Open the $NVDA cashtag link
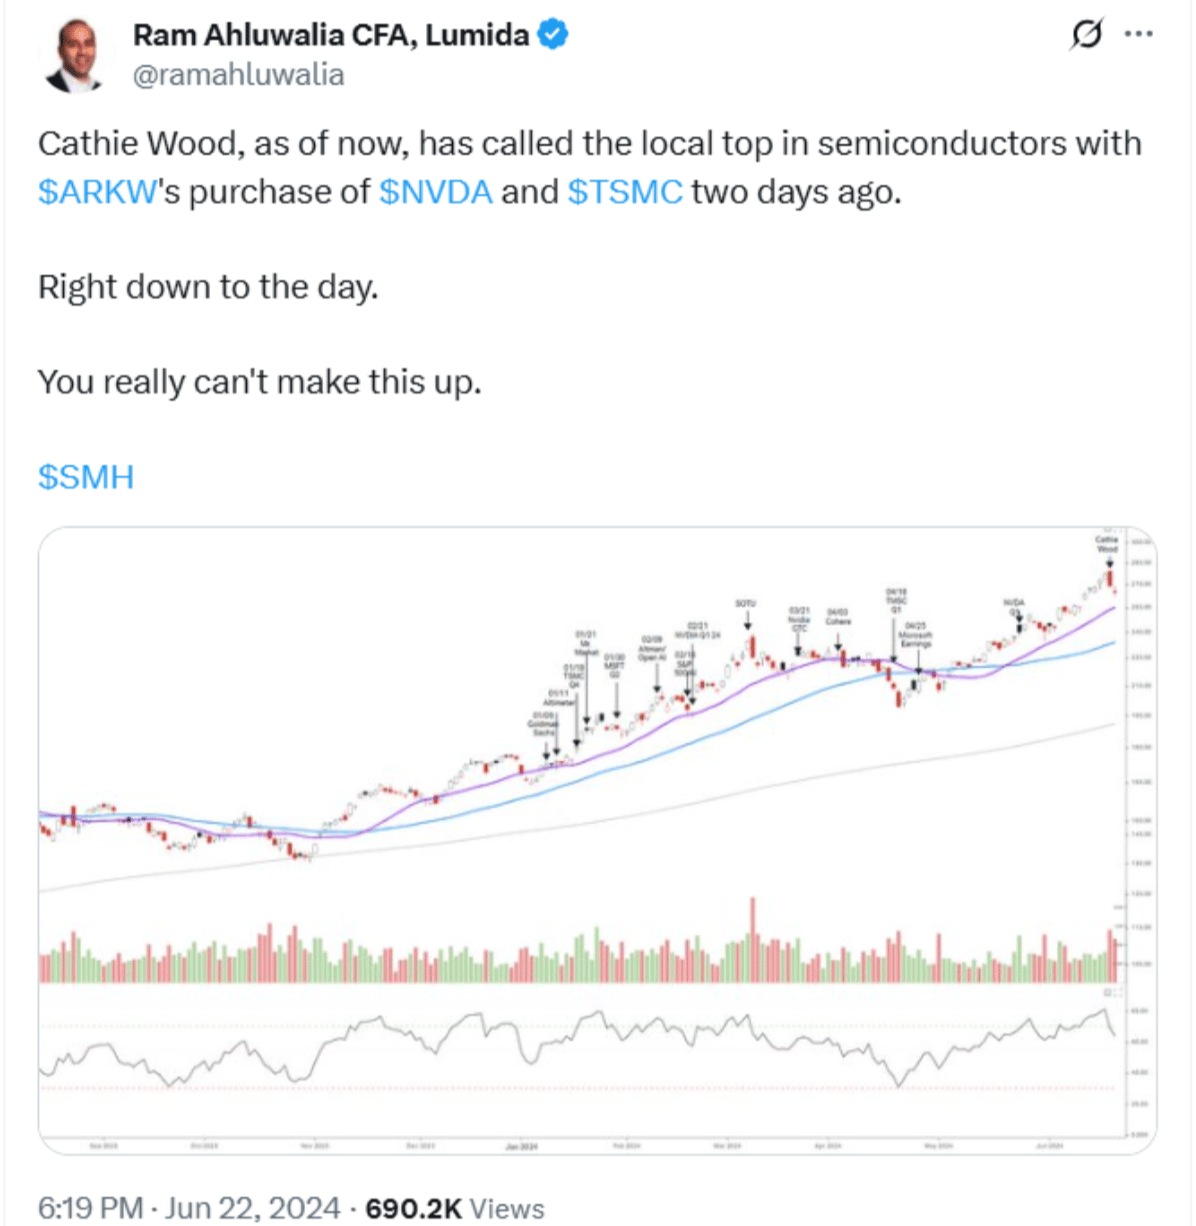 (x=436, y=191)
